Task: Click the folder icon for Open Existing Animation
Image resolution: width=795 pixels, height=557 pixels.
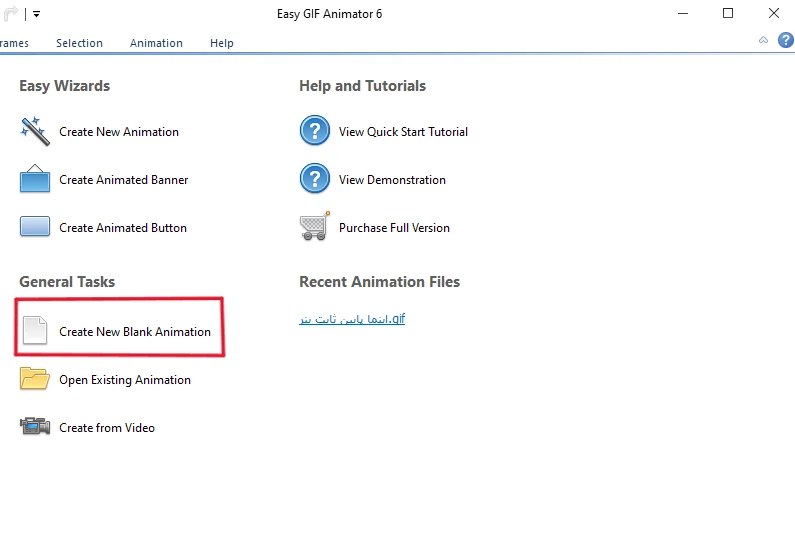Action: (34, 379)
